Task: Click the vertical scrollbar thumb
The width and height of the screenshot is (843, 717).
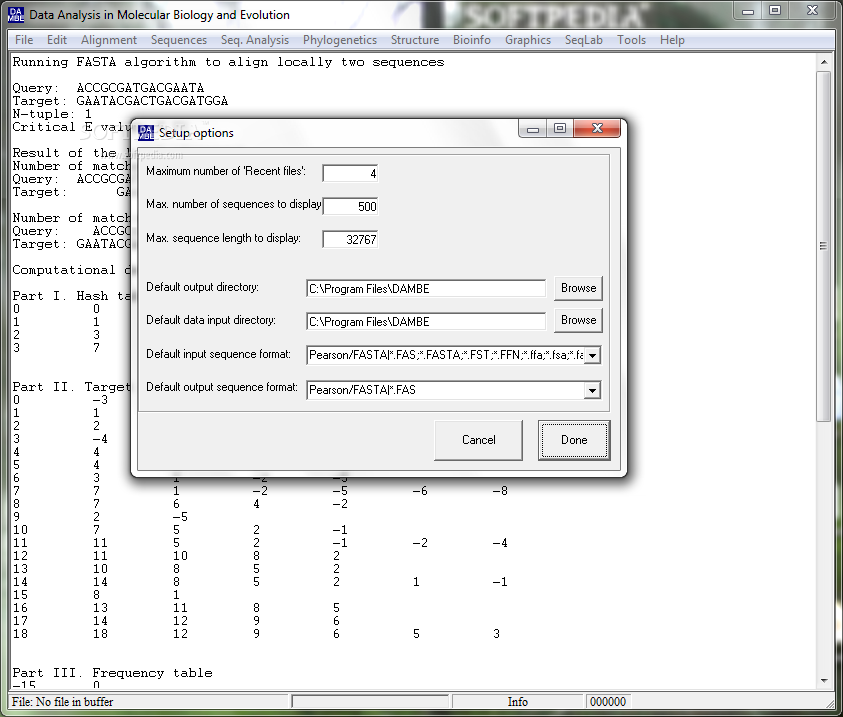Action: [824, 246]
